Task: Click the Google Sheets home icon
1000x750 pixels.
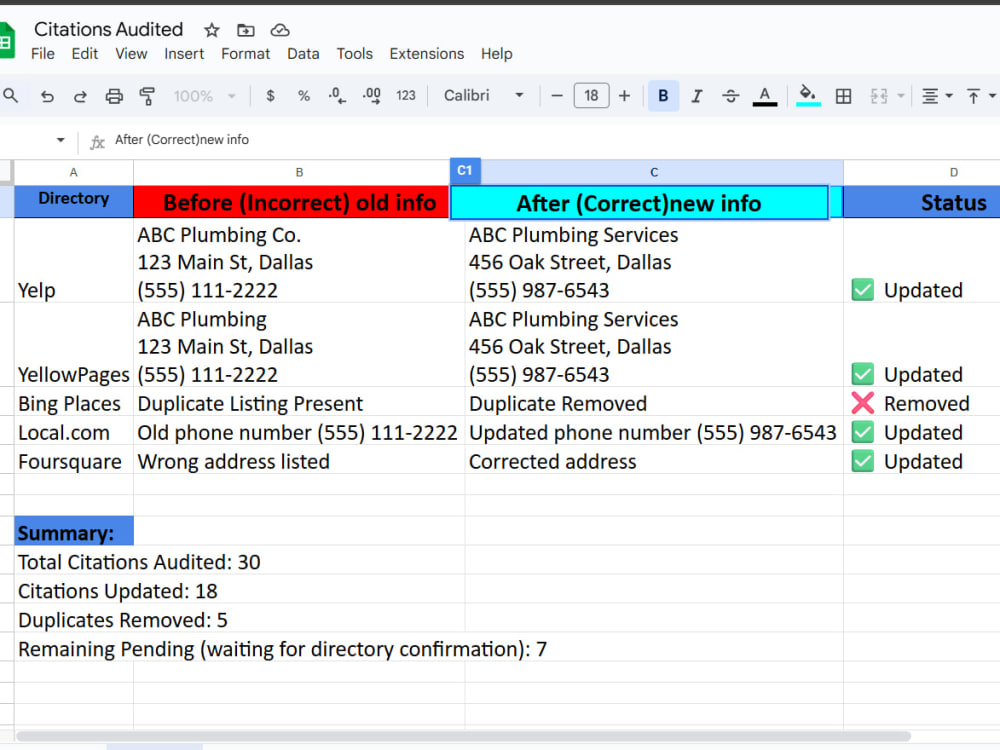Action: pos(6,40)
